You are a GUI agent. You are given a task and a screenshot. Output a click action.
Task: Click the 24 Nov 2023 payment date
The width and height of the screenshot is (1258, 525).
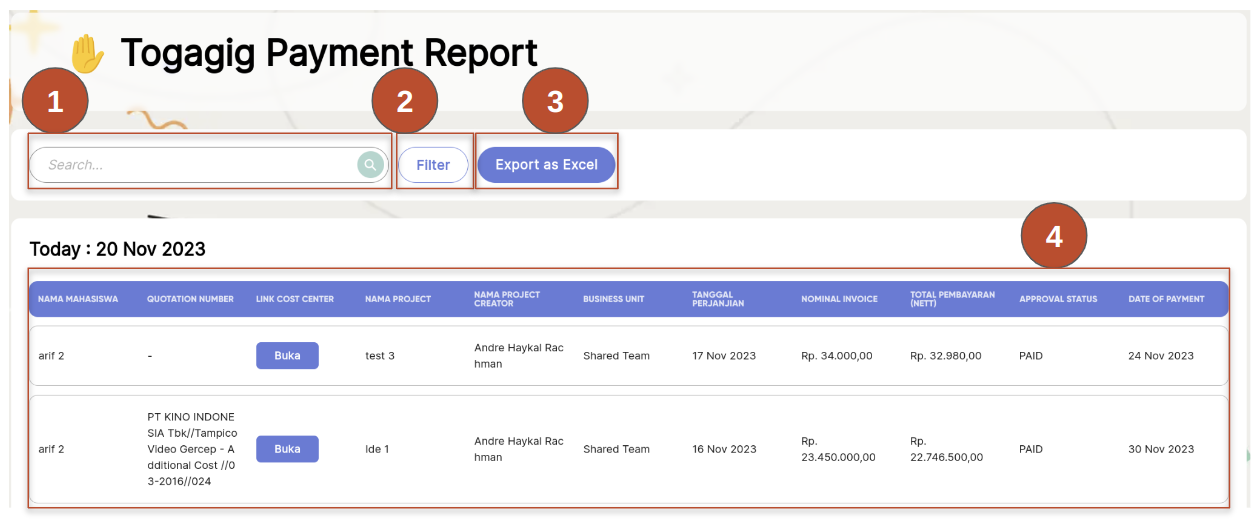[1161, 356]
